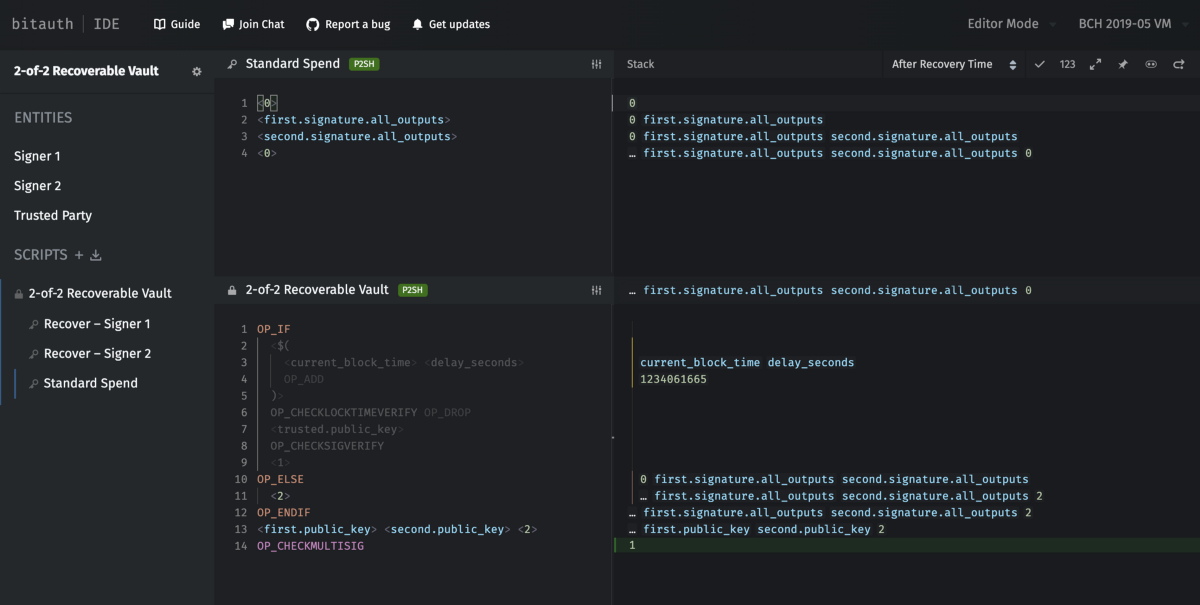Image resolution: width=1200 pixels, height=605 pixels.
Task: Open the Standard Spend script settings (sliders icon)
Action: [x=597, y=63]
